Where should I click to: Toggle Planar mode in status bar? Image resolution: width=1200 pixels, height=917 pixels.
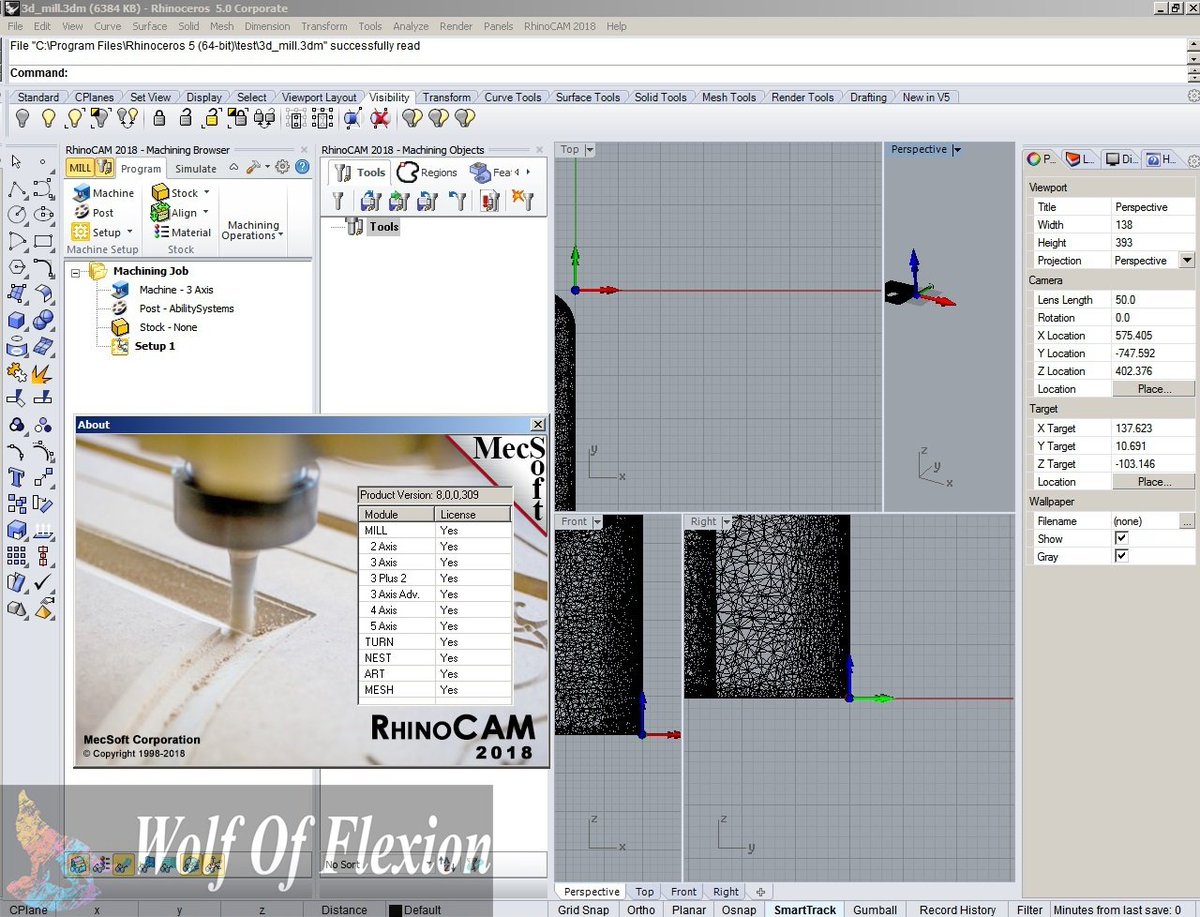click(689, 909)
